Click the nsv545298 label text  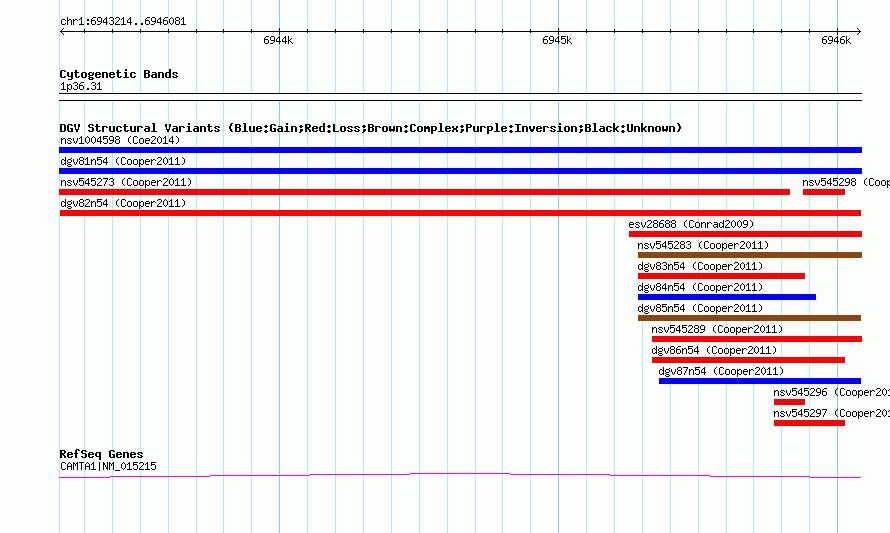[x=846, y=182]
